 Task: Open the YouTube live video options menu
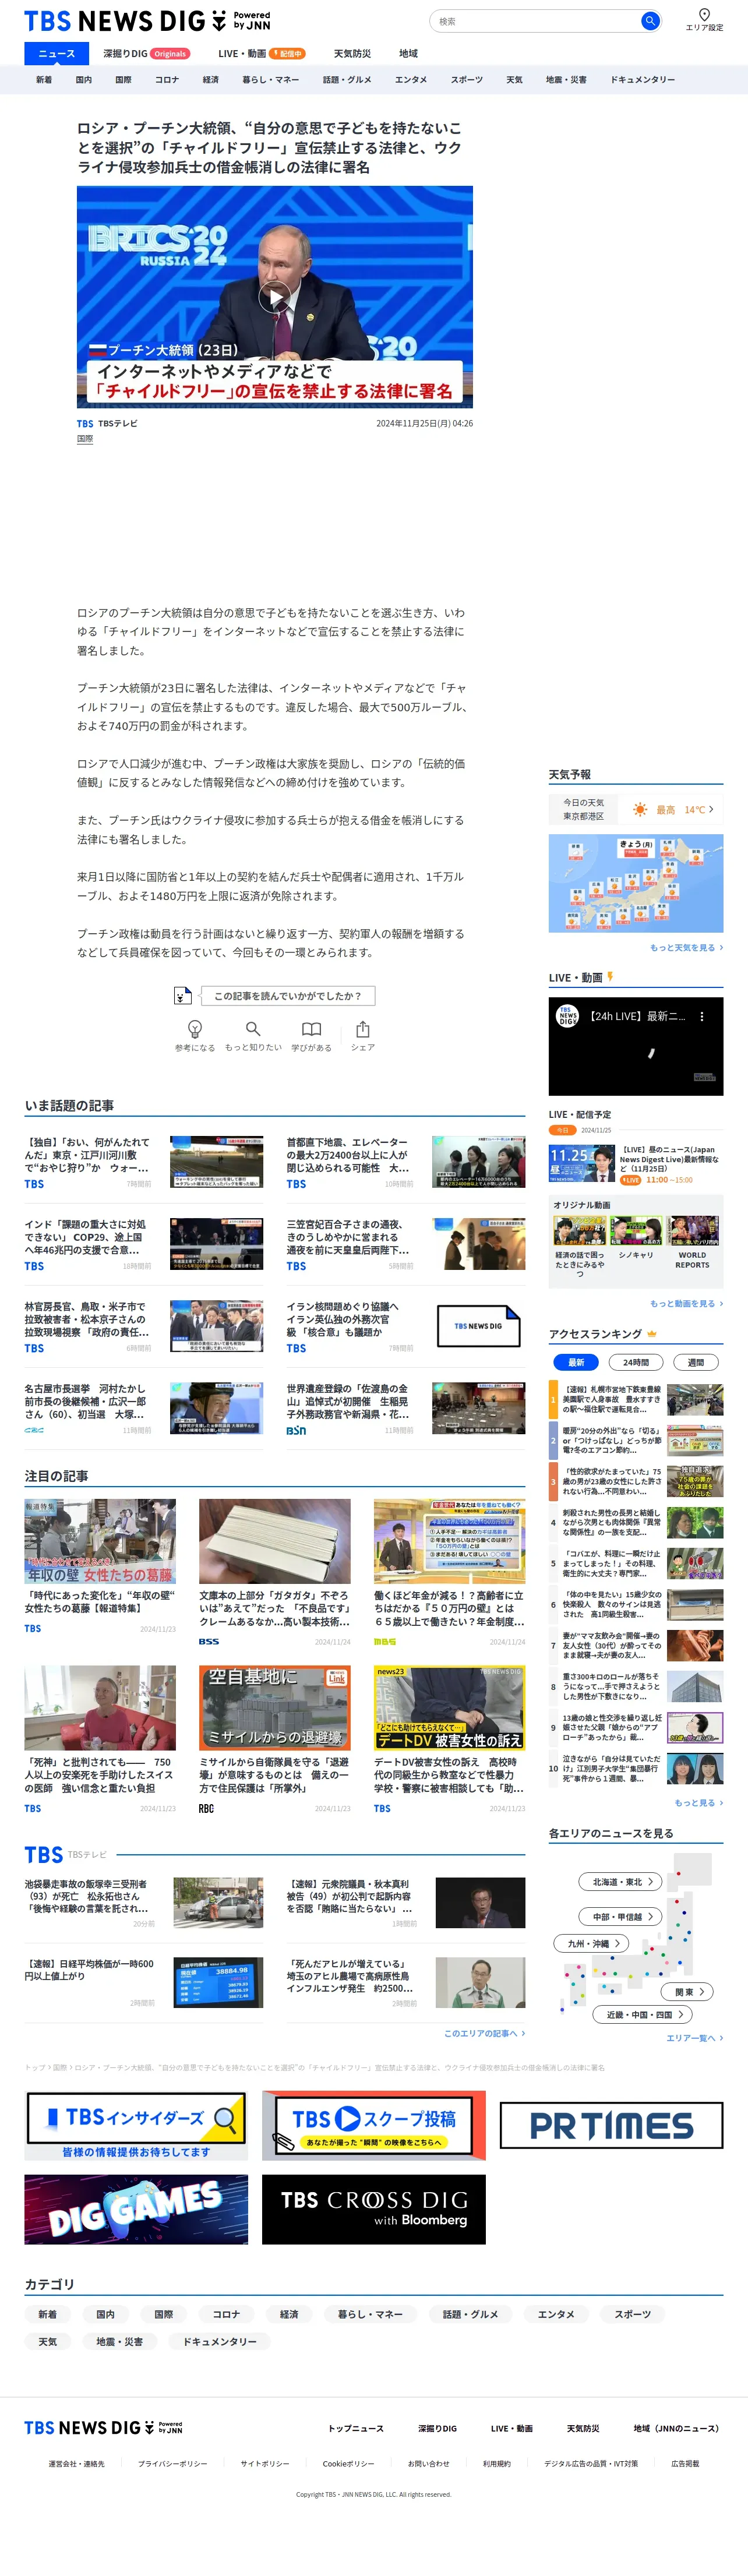(702, 1016)
